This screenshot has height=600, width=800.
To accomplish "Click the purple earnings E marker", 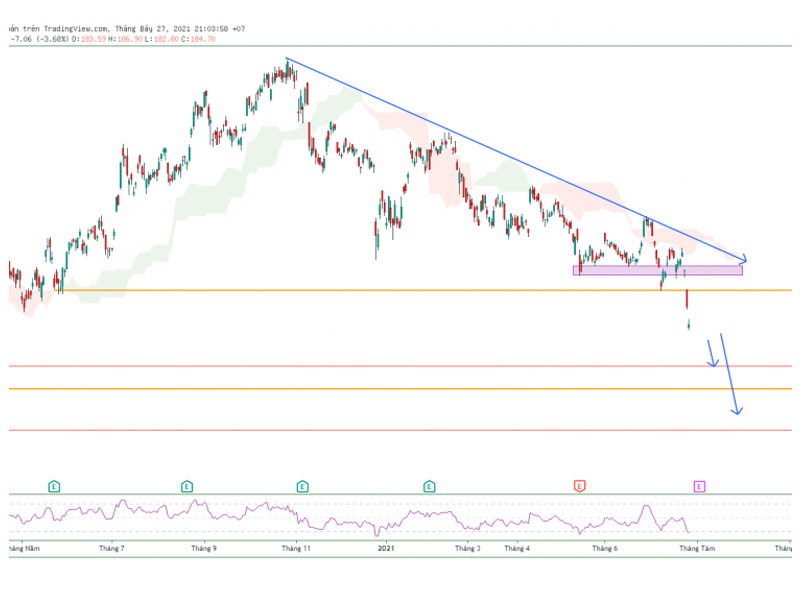I will pyautogui.click(x=699, y=486).
